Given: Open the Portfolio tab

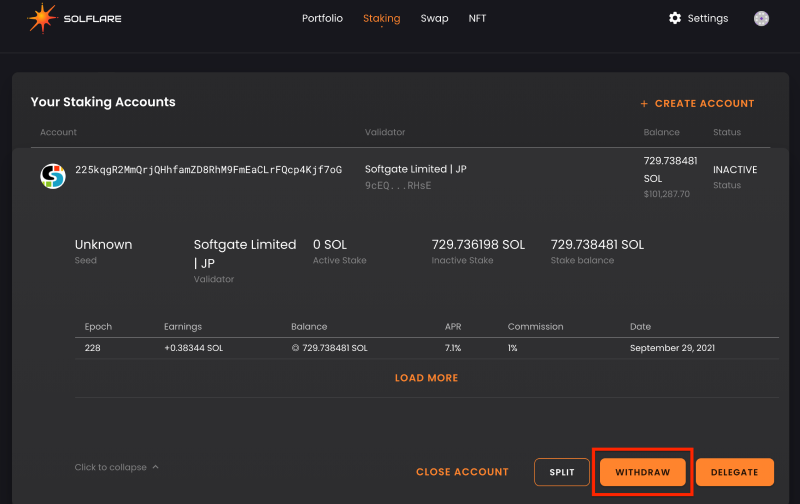Looking at the screenshot, I should (322, 18).
